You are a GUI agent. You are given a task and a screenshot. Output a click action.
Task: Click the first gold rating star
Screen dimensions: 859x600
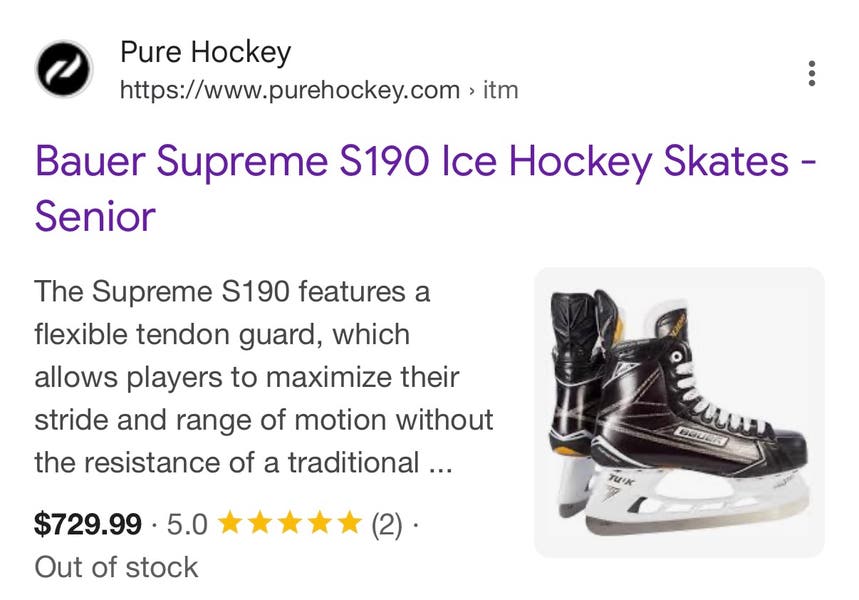coord(230,522)
